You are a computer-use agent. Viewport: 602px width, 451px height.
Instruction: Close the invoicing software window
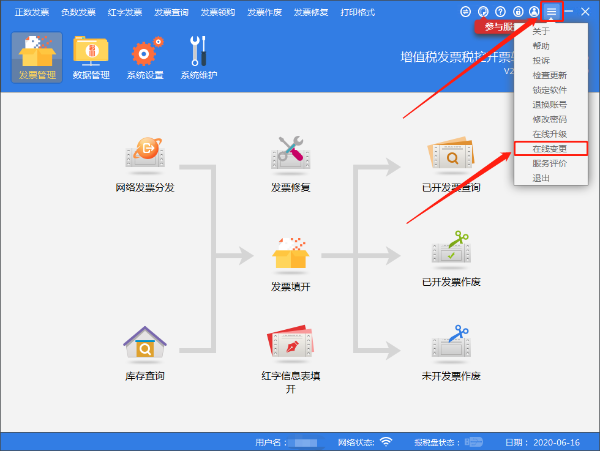(x=585, y=12)
